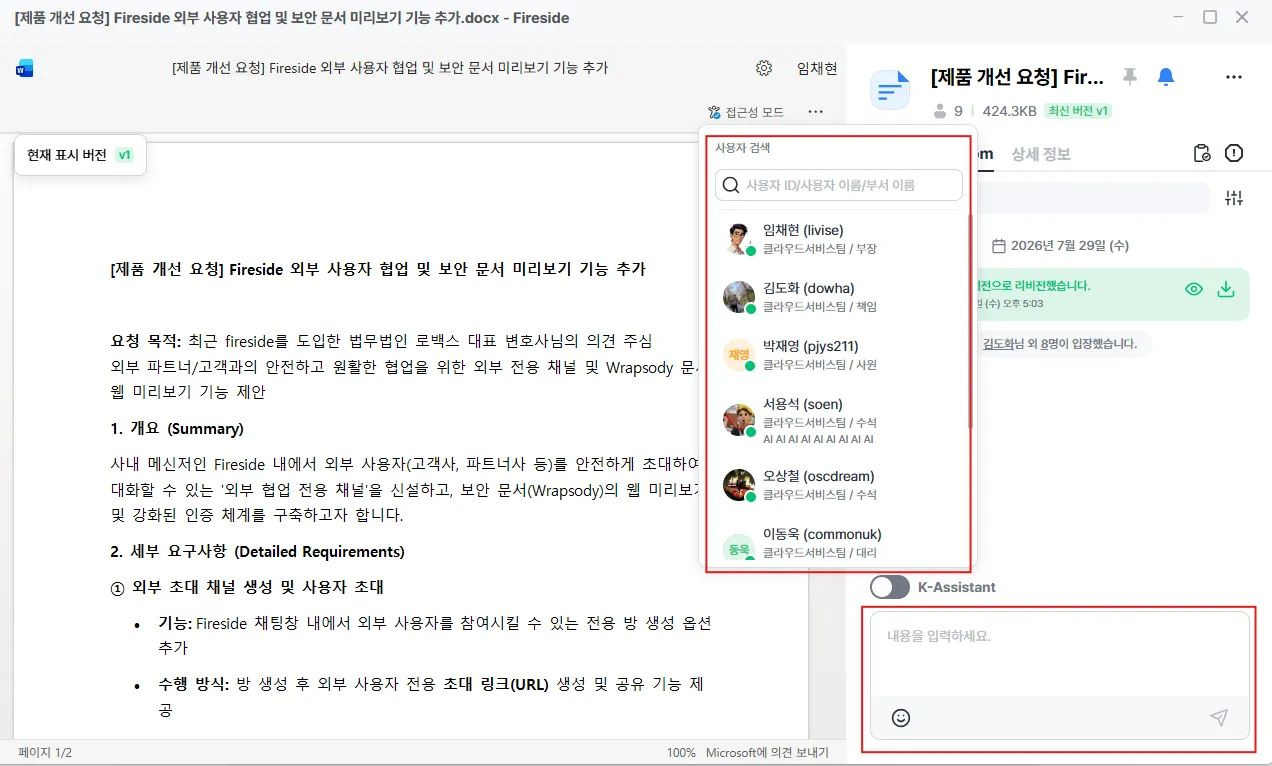Click the 100% zoom level in status bar
This screenshot has width=1272, height=766.
point(681,753)
